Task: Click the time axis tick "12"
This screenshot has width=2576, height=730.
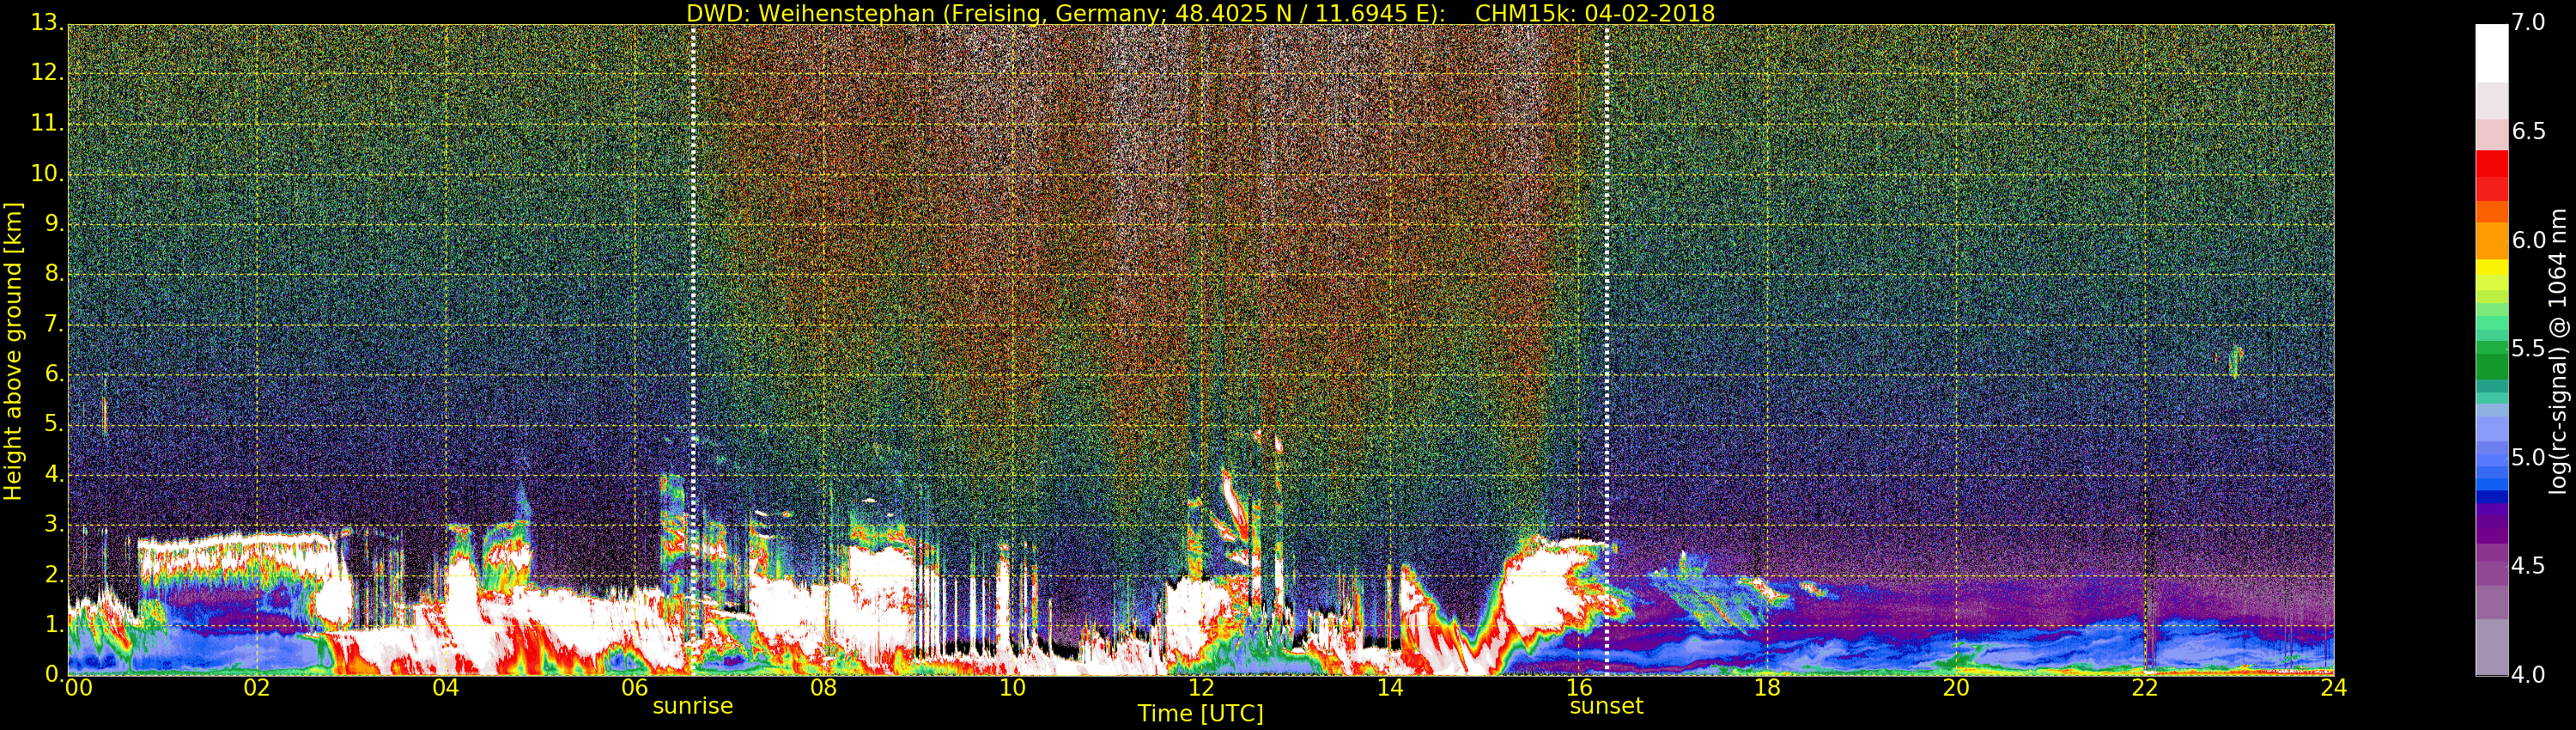Action: tap(1201, 687)
